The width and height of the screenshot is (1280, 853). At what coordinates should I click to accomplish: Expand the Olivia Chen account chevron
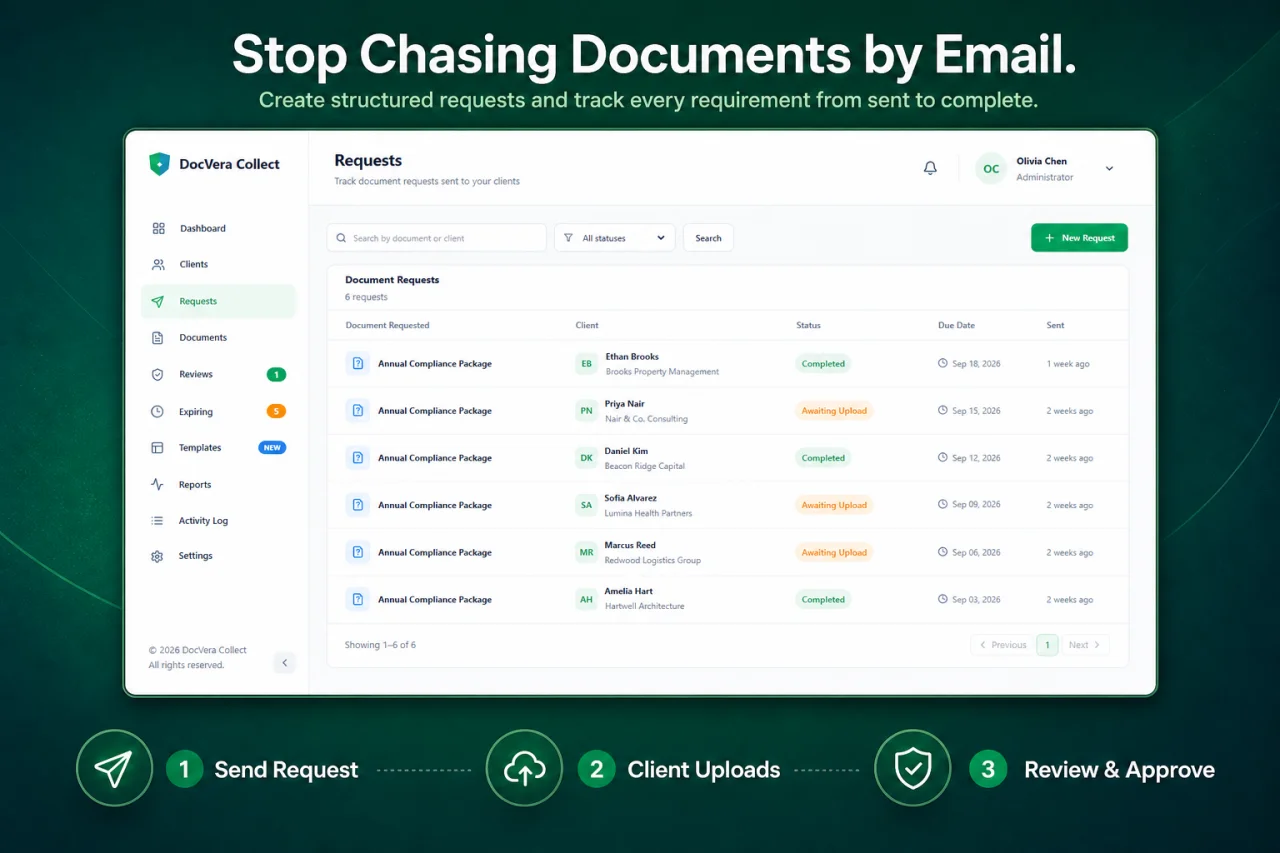(x=1109, y=169)
